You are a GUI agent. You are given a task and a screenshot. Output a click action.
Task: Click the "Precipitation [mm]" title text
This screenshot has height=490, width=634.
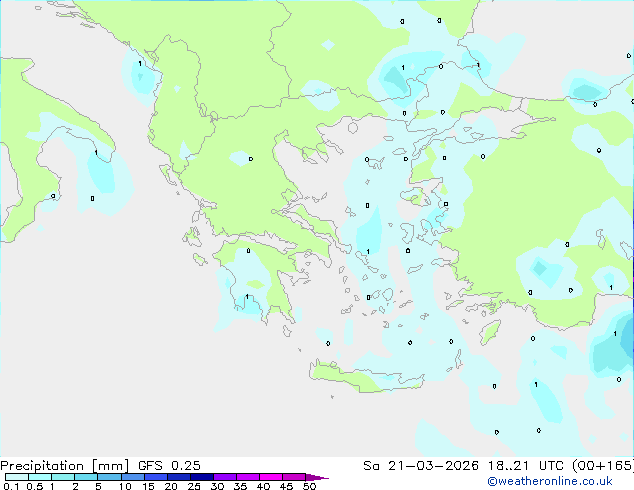[x=64, y=466]
